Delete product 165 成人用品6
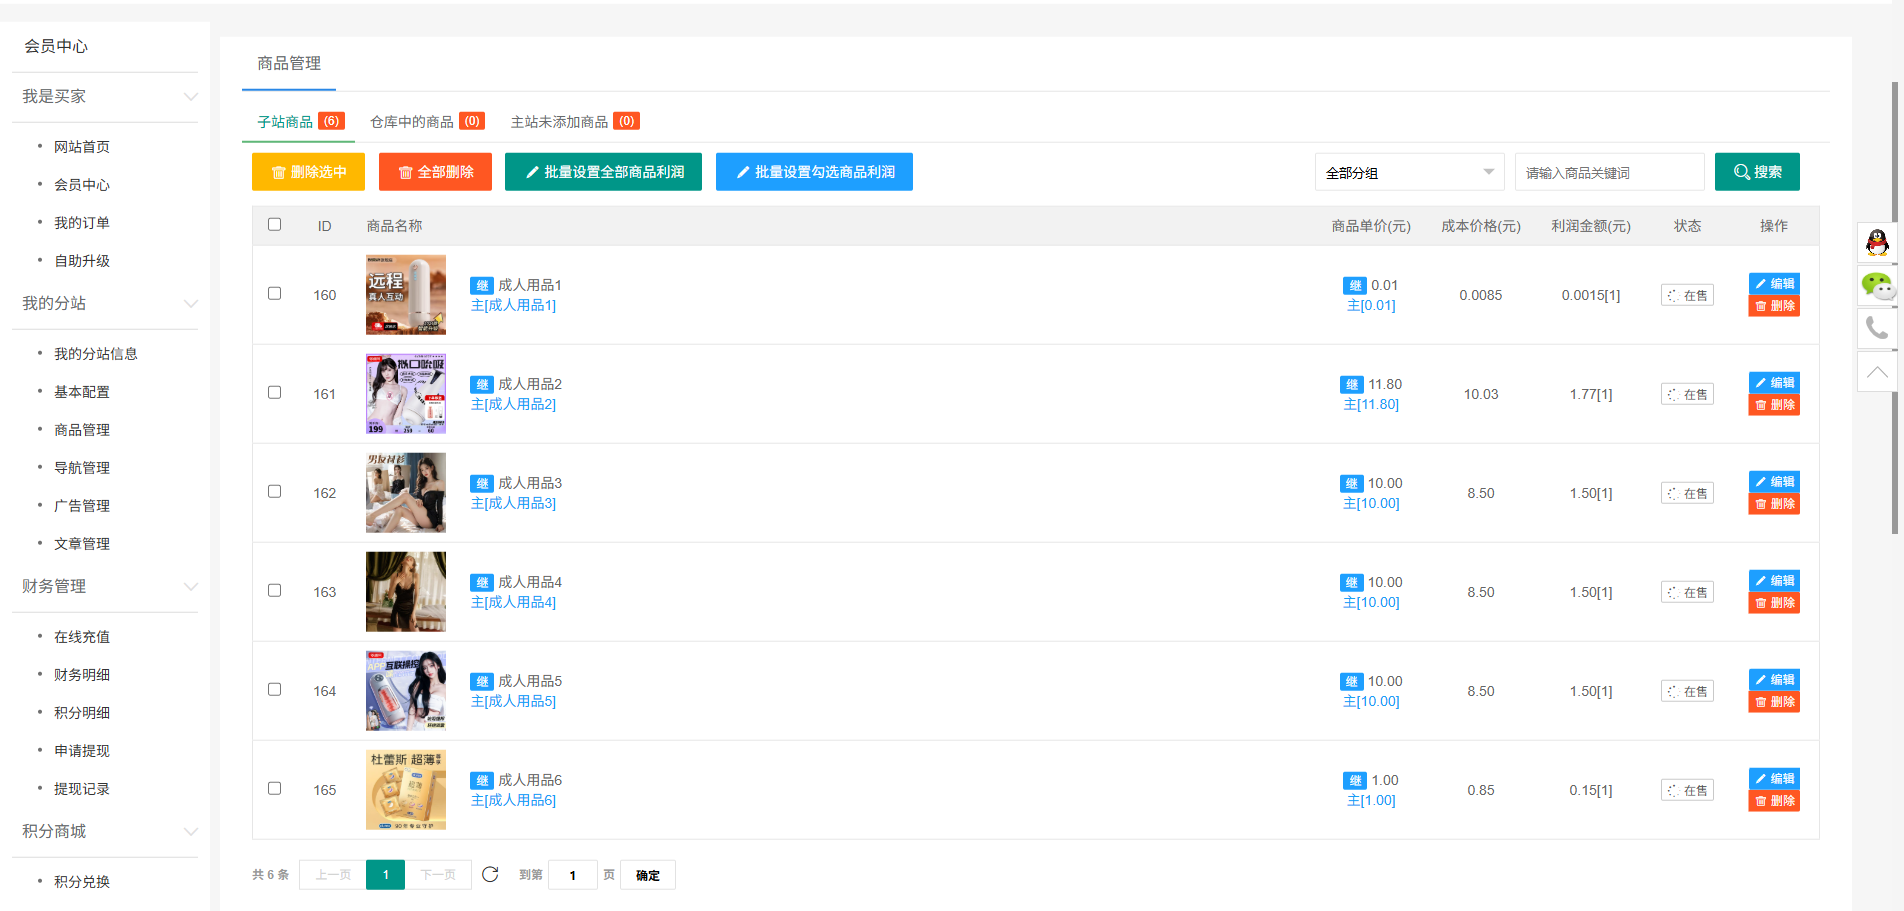 1774,801
